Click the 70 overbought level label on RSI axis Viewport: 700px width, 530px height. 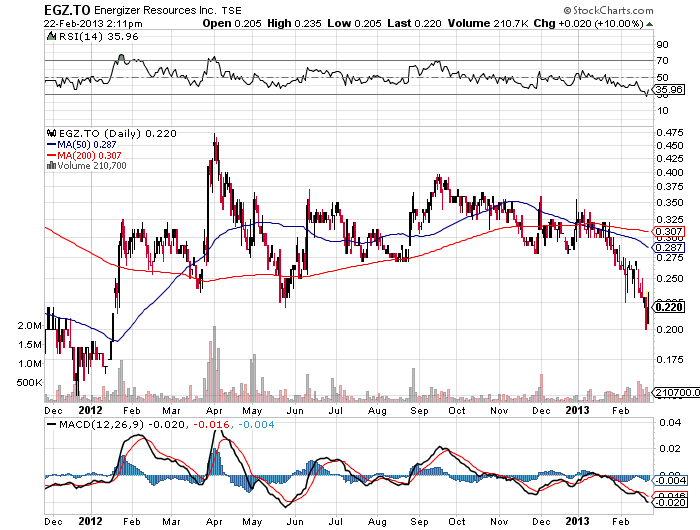click(x=662, y=60)
